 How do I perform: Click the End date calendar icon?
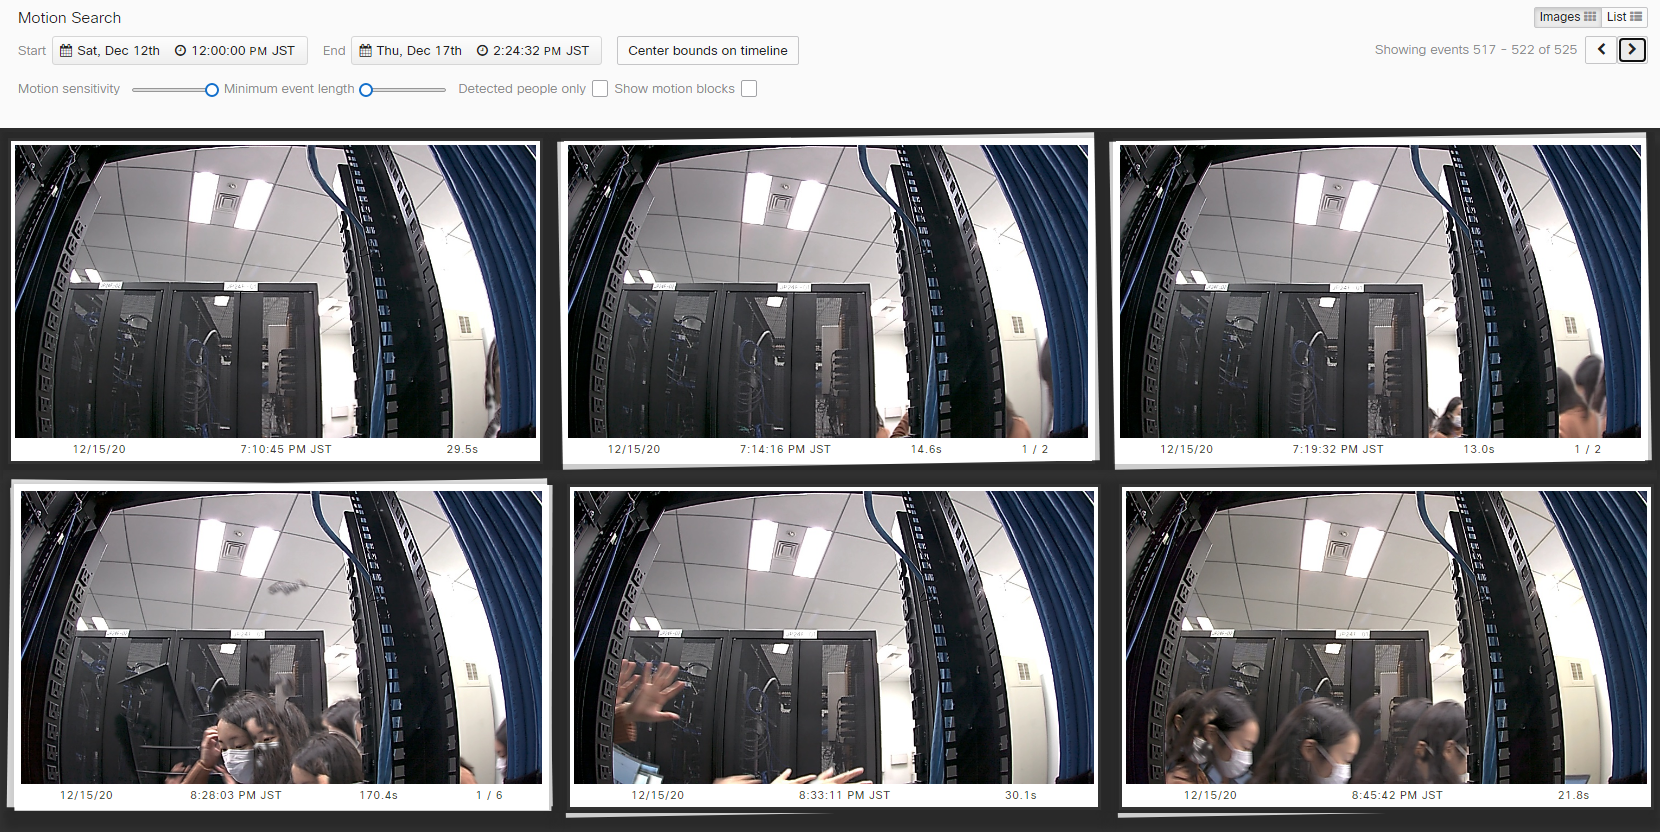[366, 51]
